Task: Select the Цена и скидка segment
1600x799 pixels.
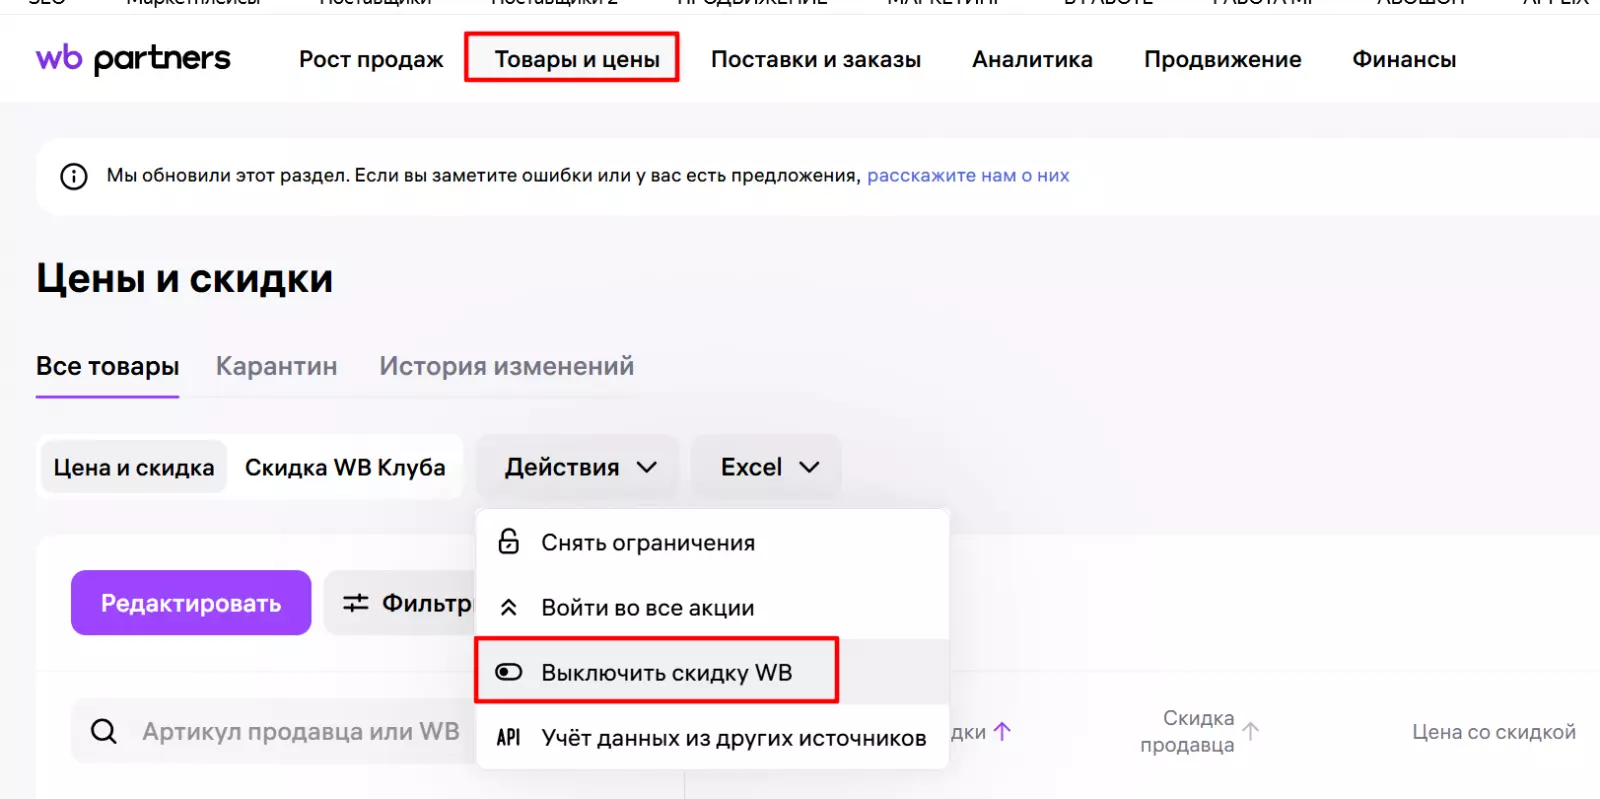Action: coord(134,467)
